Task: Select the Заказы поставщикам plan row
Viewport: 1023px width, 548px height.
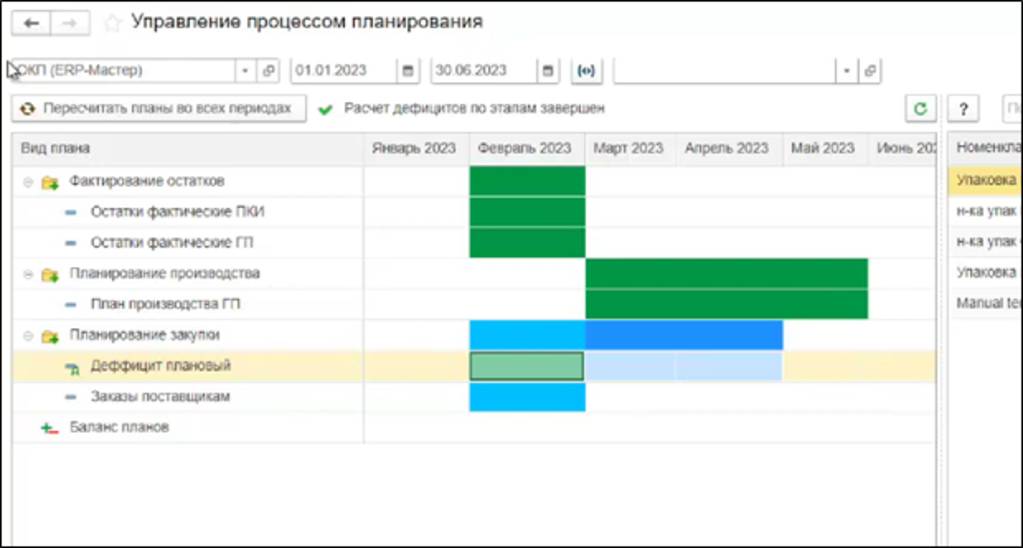Action: (x=160, y=397)
